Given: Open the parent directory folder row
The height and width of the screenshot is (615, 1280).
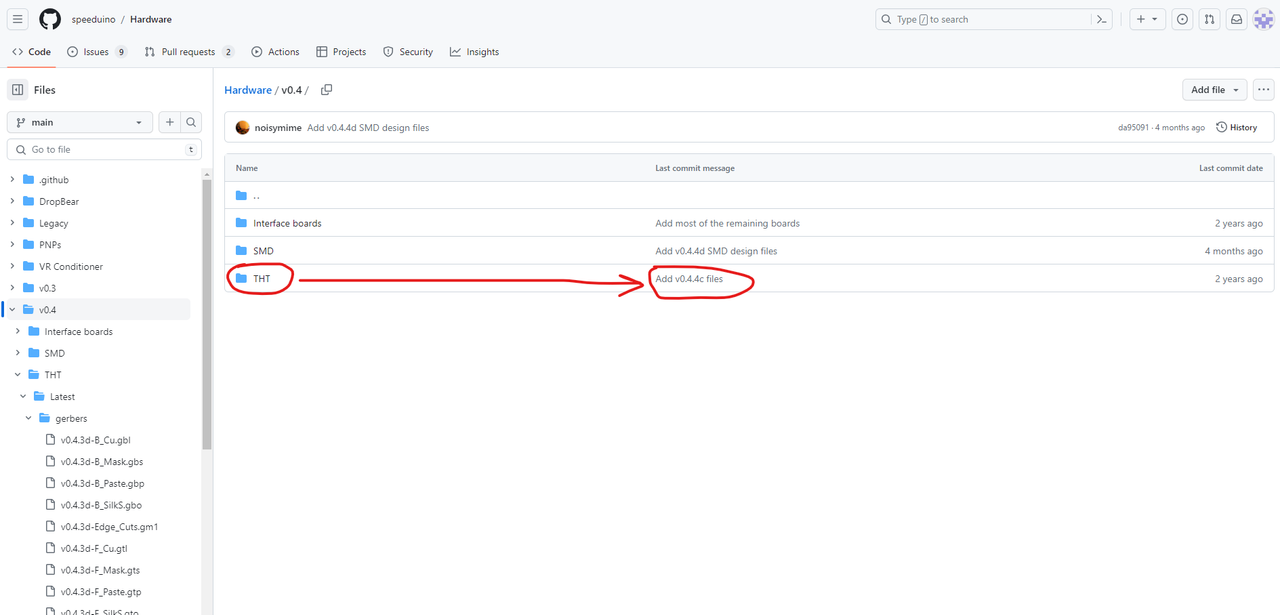Looking at the screenshot, I should pos(749,196).
